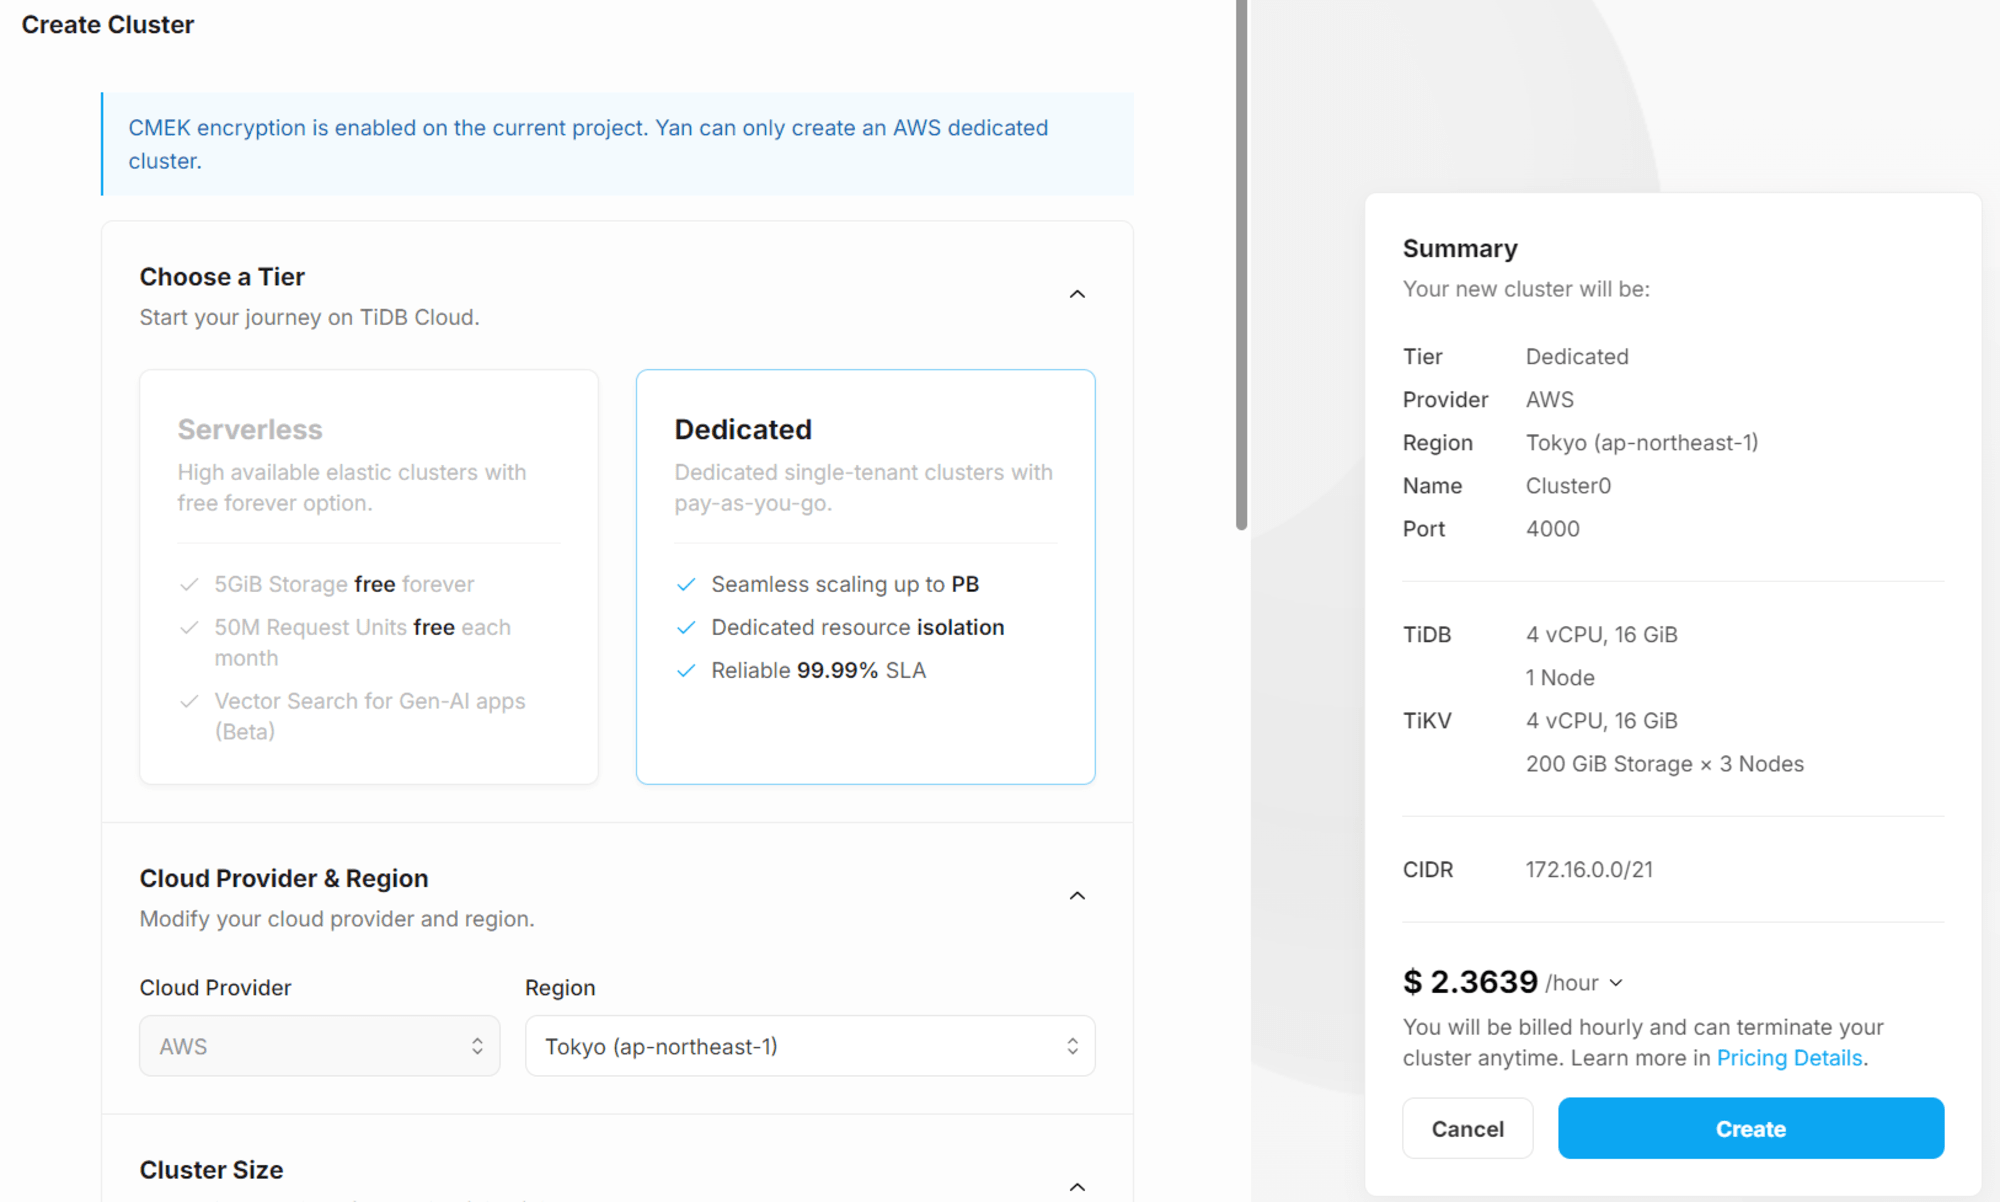Click the name value 'Cluster0'
Viewport: 2000px width, 1202px height.
[x=1568, y=486]
